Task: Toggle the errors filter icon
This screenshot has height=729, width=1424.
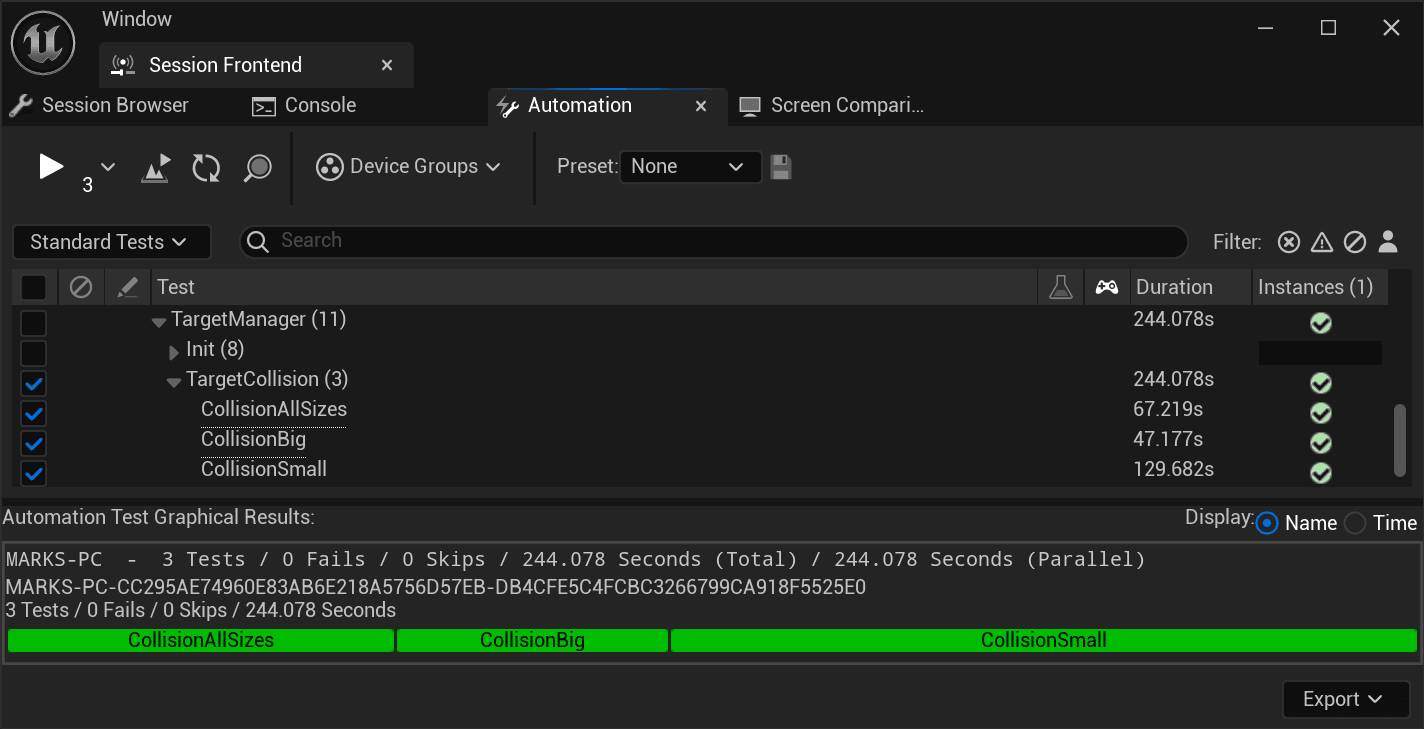Action: [x=1290, y=242]
